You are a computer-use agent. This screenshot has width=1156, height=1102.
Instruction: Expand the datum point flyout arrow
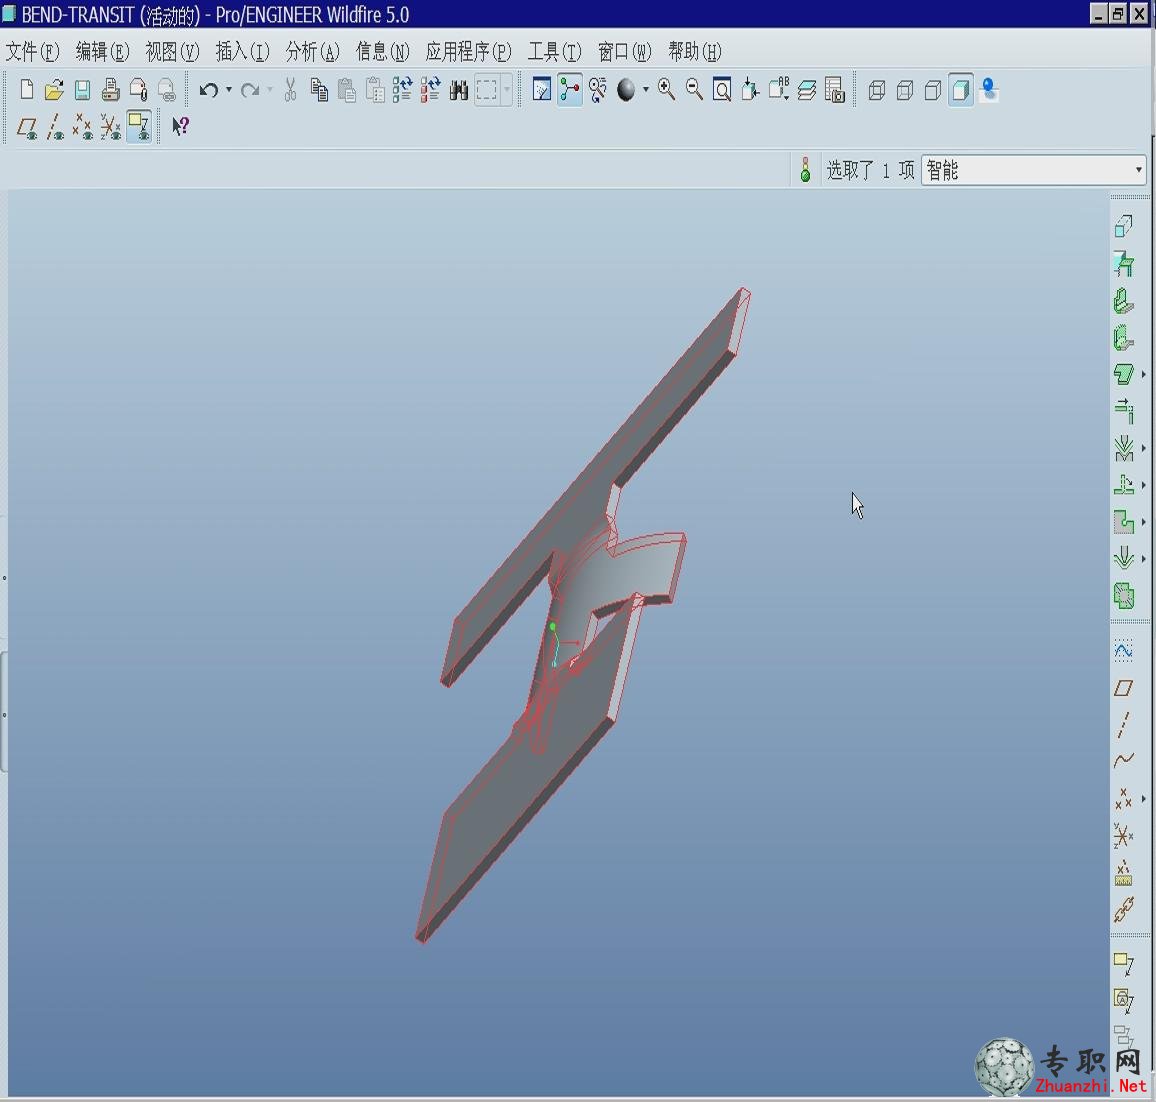1143,798
